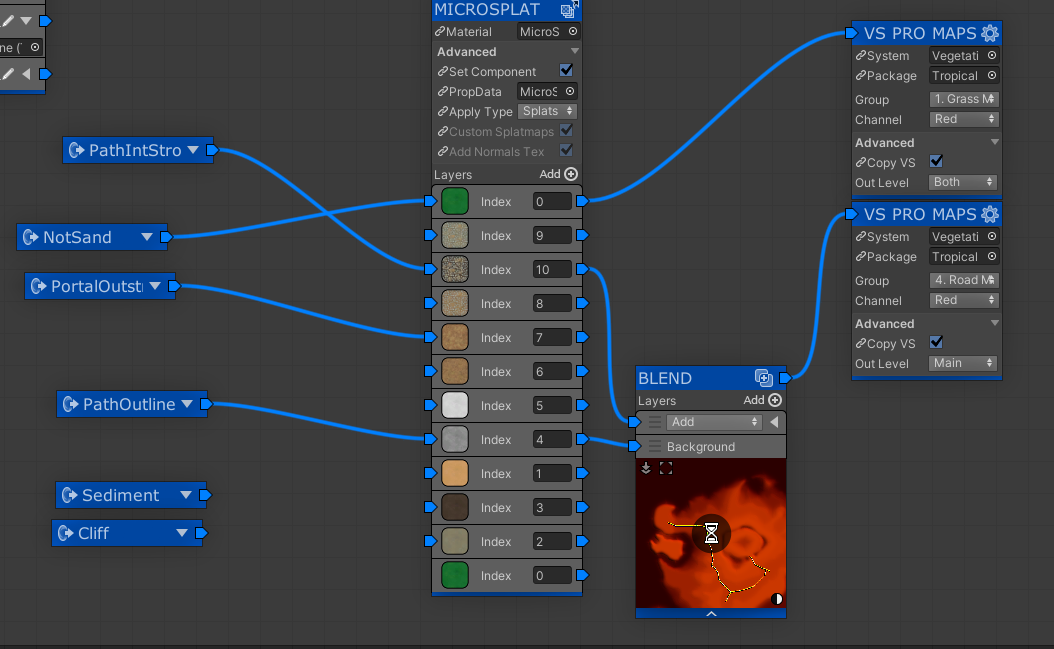Open the PropData object picker circle

[x=570, y=91]
